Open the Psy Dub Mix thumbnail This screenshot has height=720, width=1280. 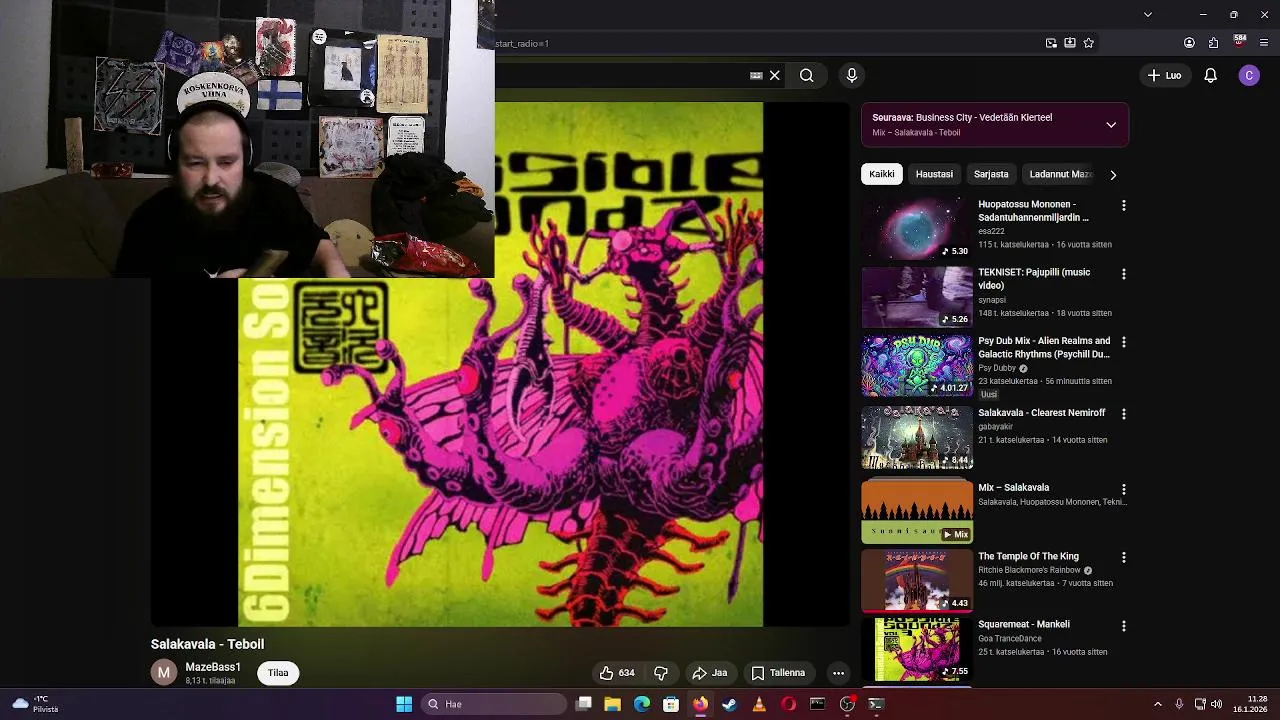pyautogui.click(x=917, y=366)
